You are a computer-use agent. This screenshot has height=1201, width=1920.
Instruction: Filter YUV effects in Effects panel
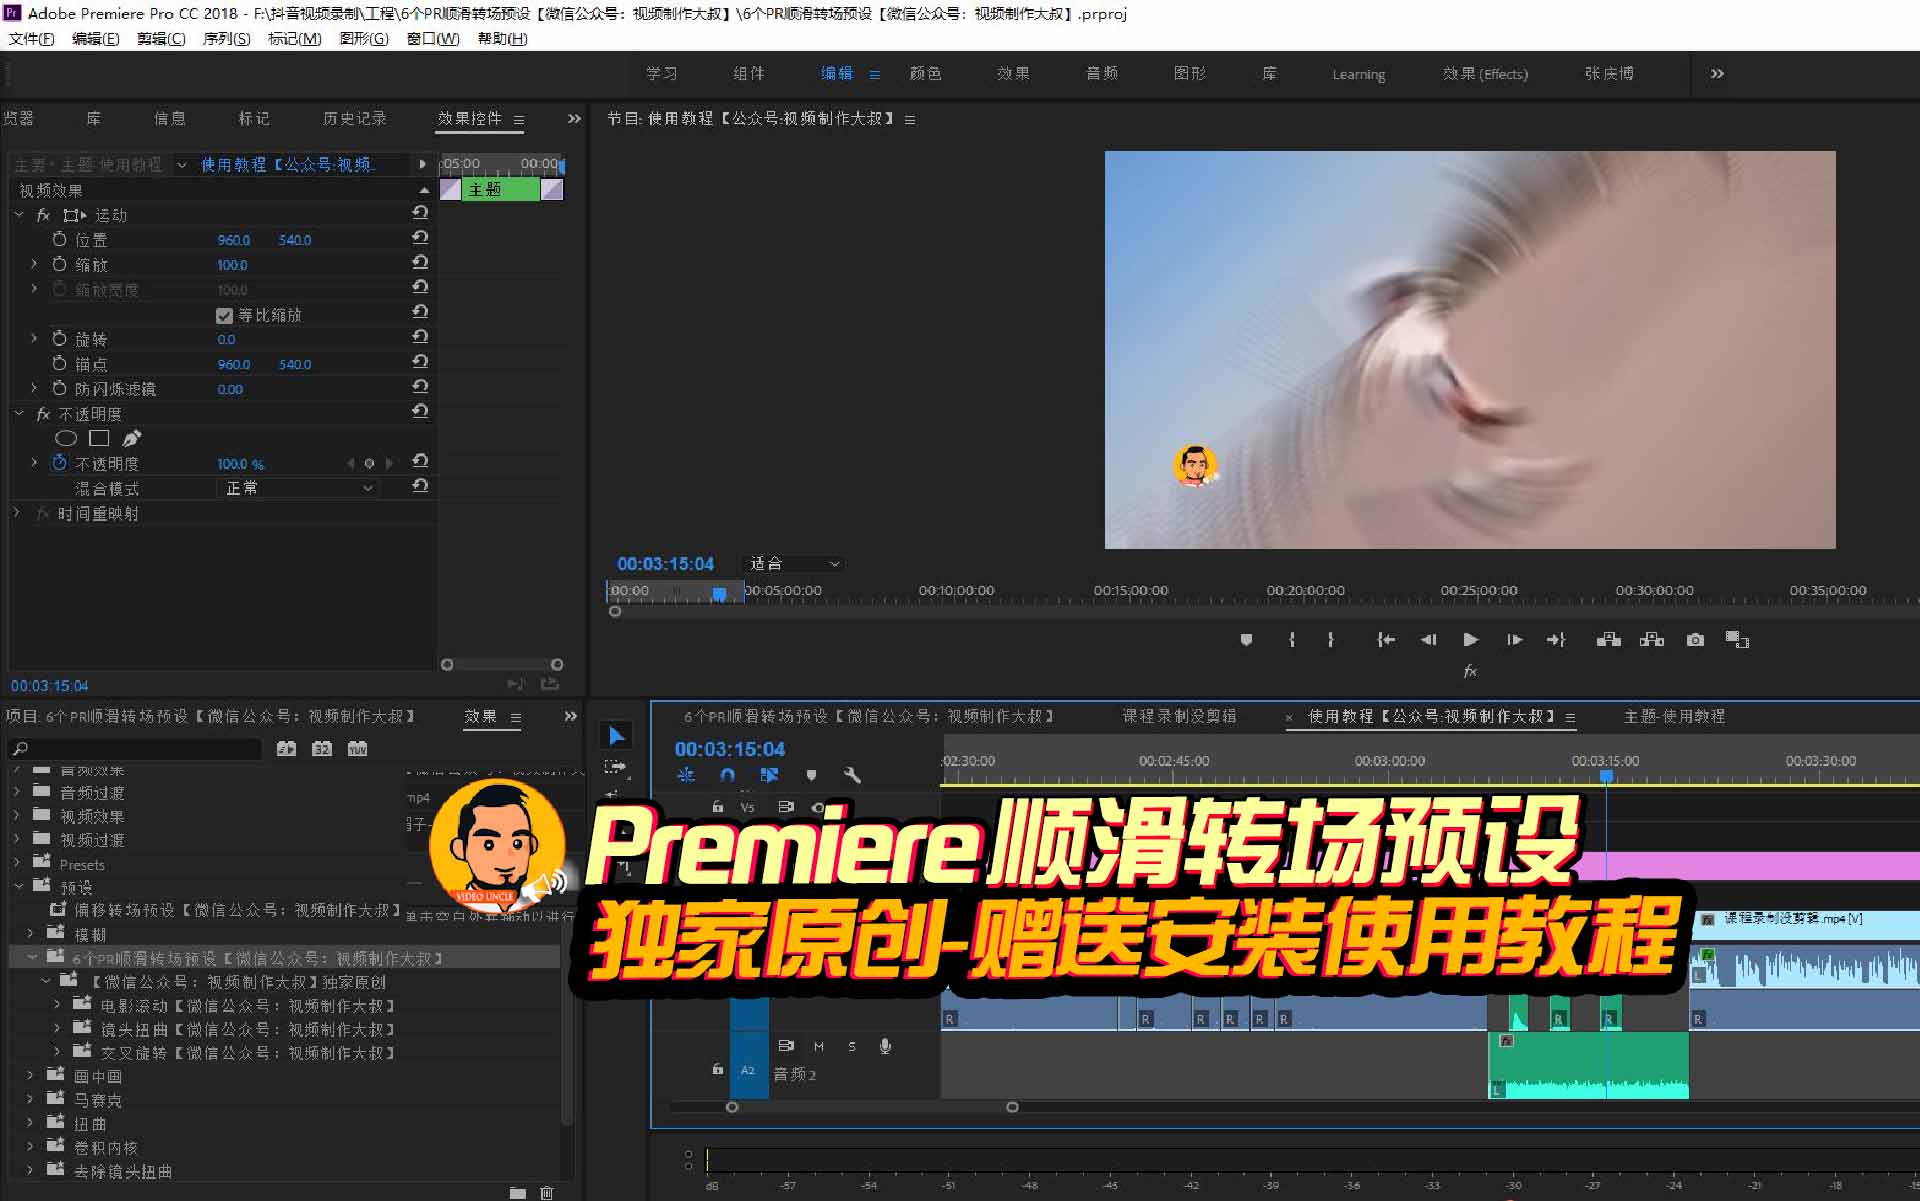(x=357, y=748)
